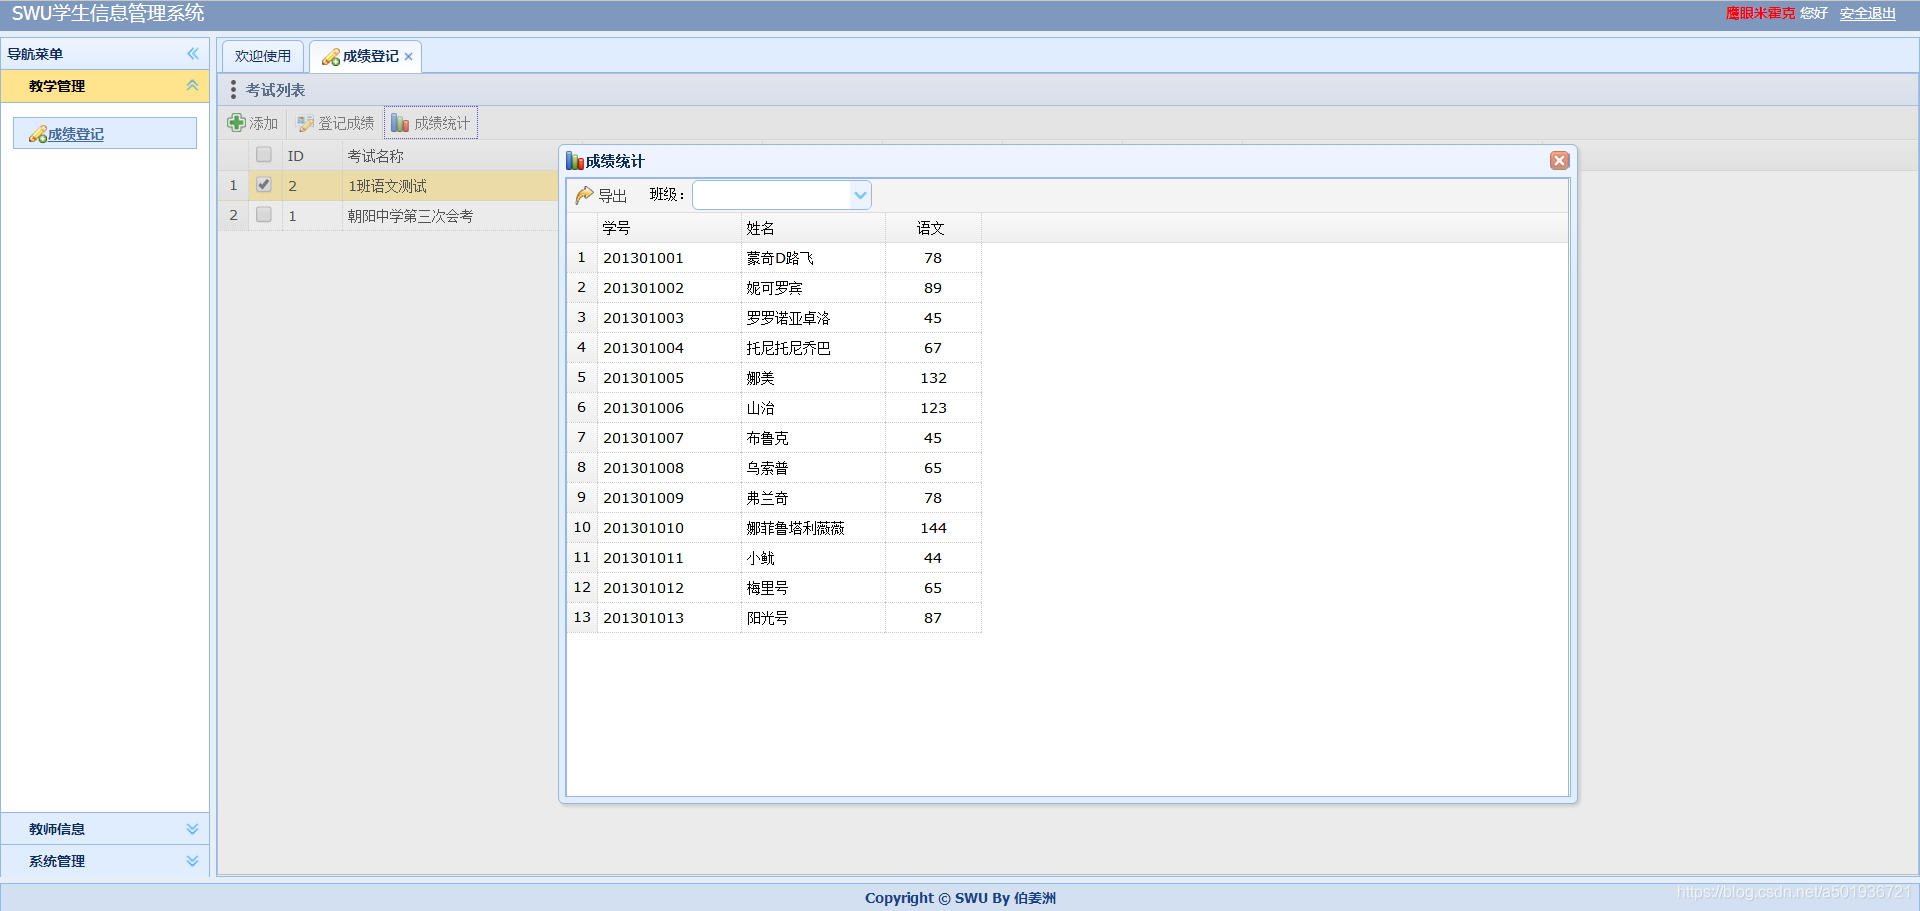This screenshot has width=1920, height=911.
Task: Click the name 娜美
Action: click(760, 378)
